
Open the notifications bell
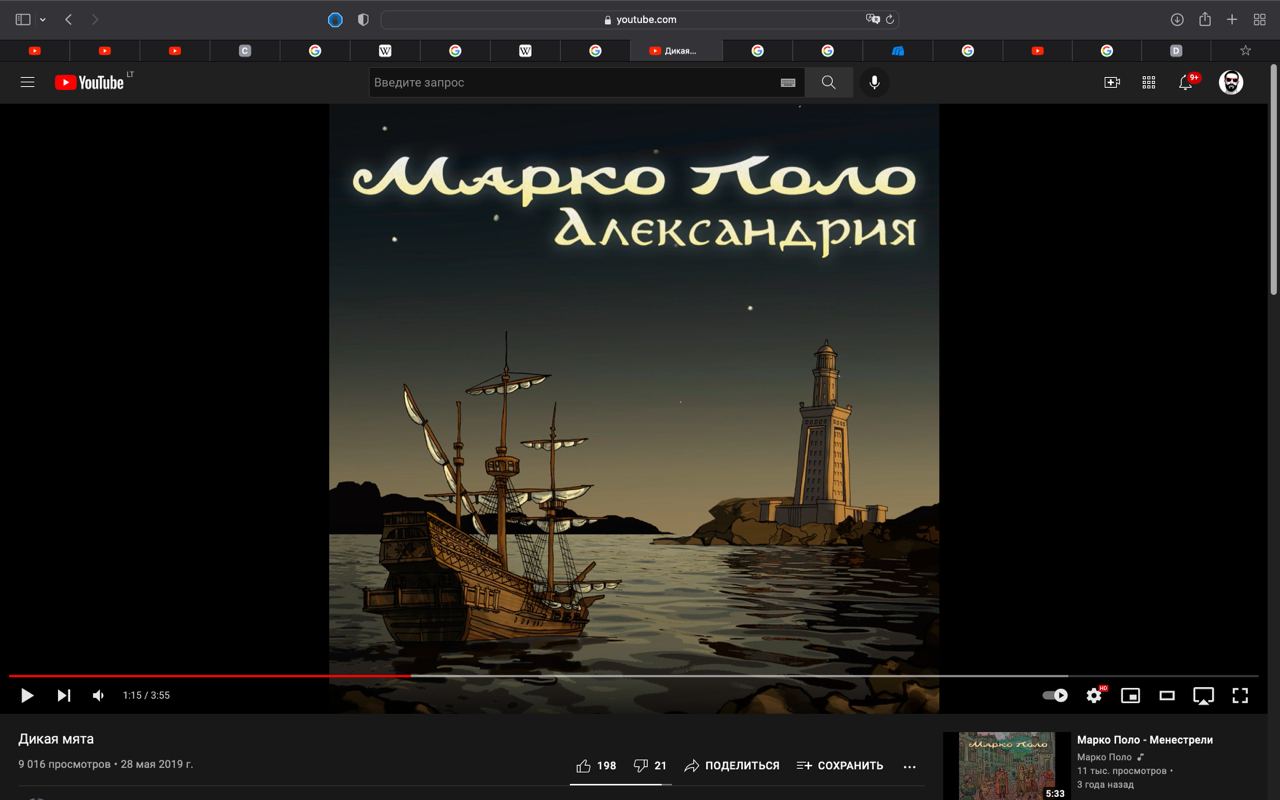click(x=1186, y=82)
